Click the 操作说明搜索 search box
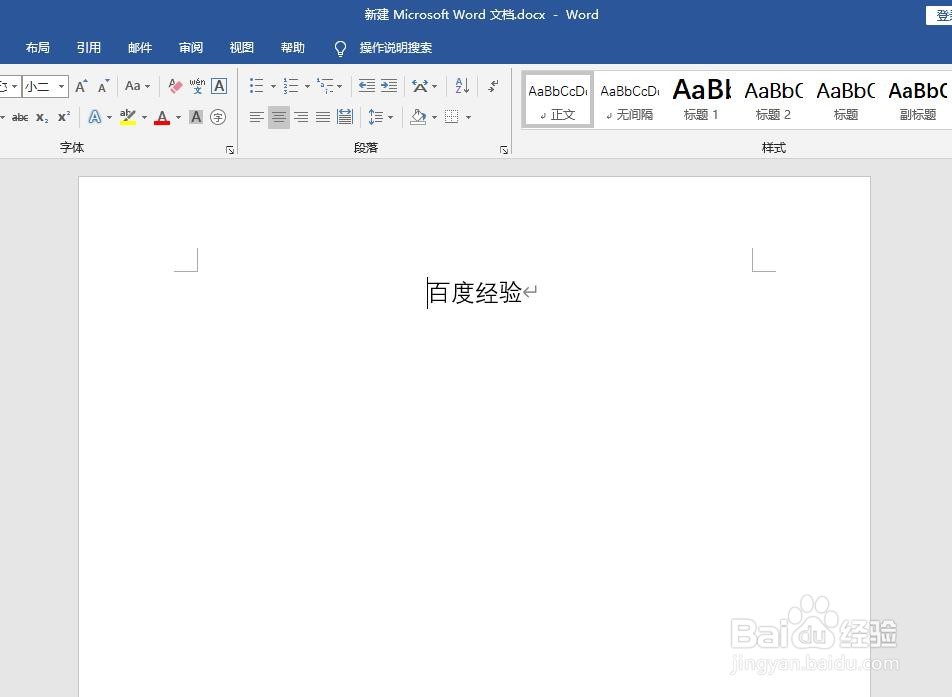 pos(395,47)
